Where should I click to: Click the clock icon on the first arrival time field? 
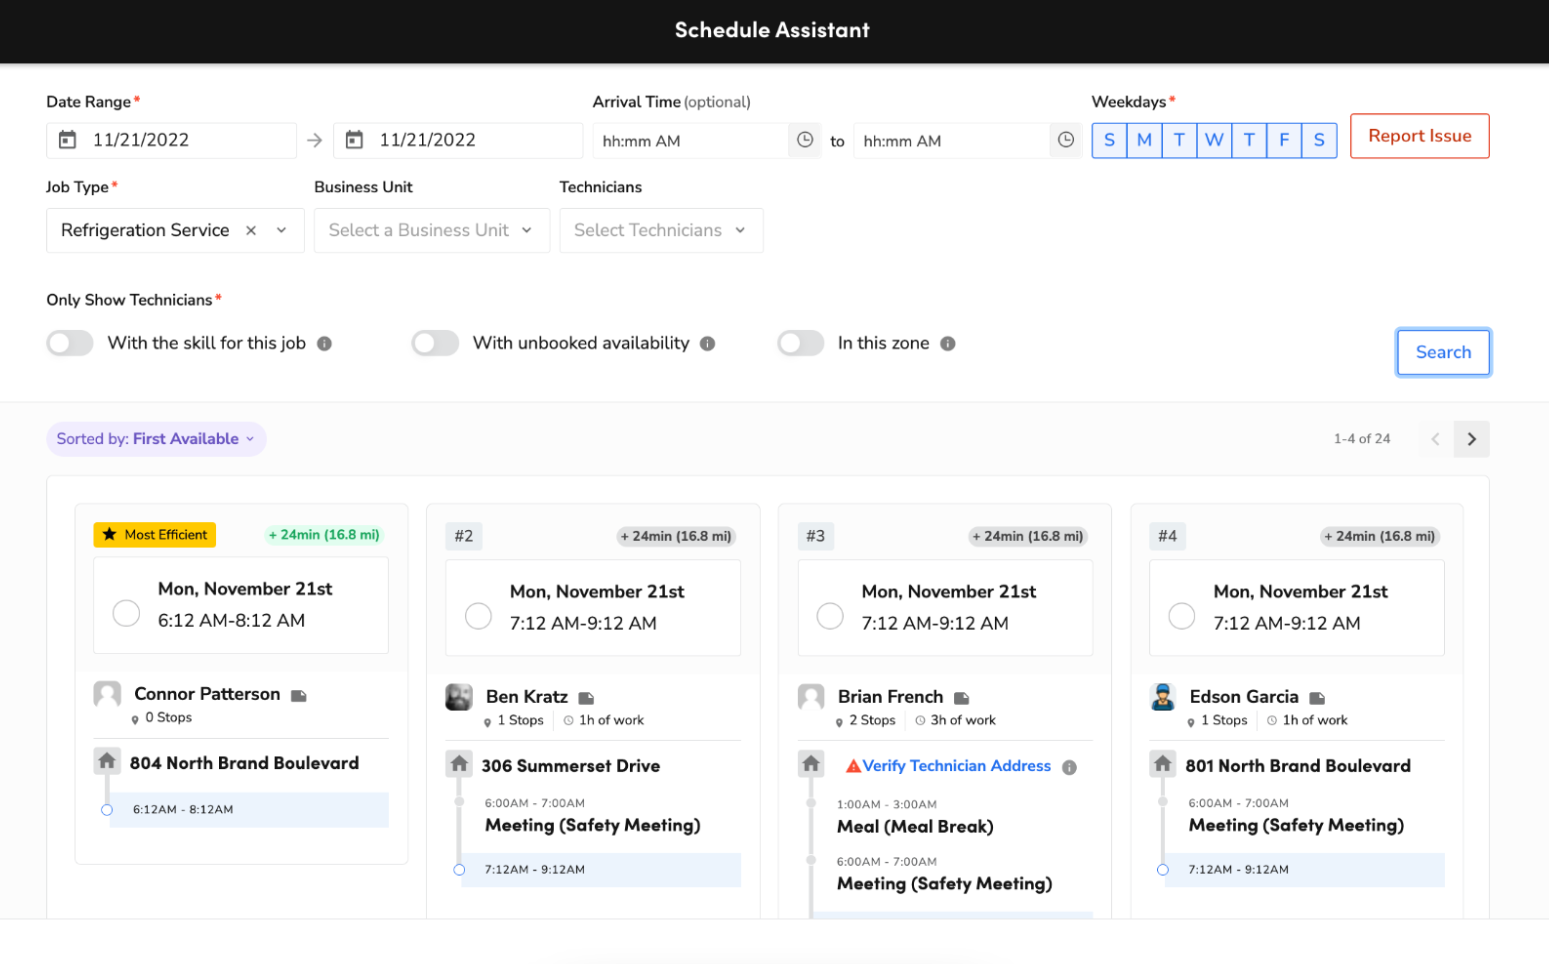coord(804,140)
